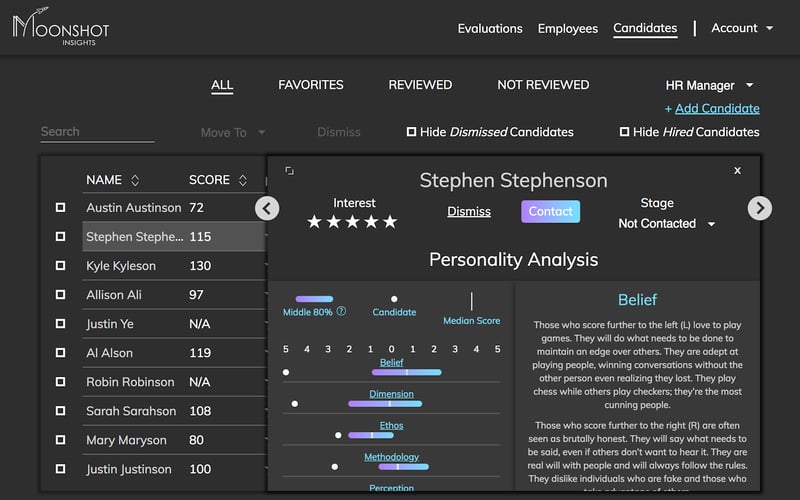Go to previous candidate with left arrow
Viewport: 800px width, 500px height.
point(267,208)
